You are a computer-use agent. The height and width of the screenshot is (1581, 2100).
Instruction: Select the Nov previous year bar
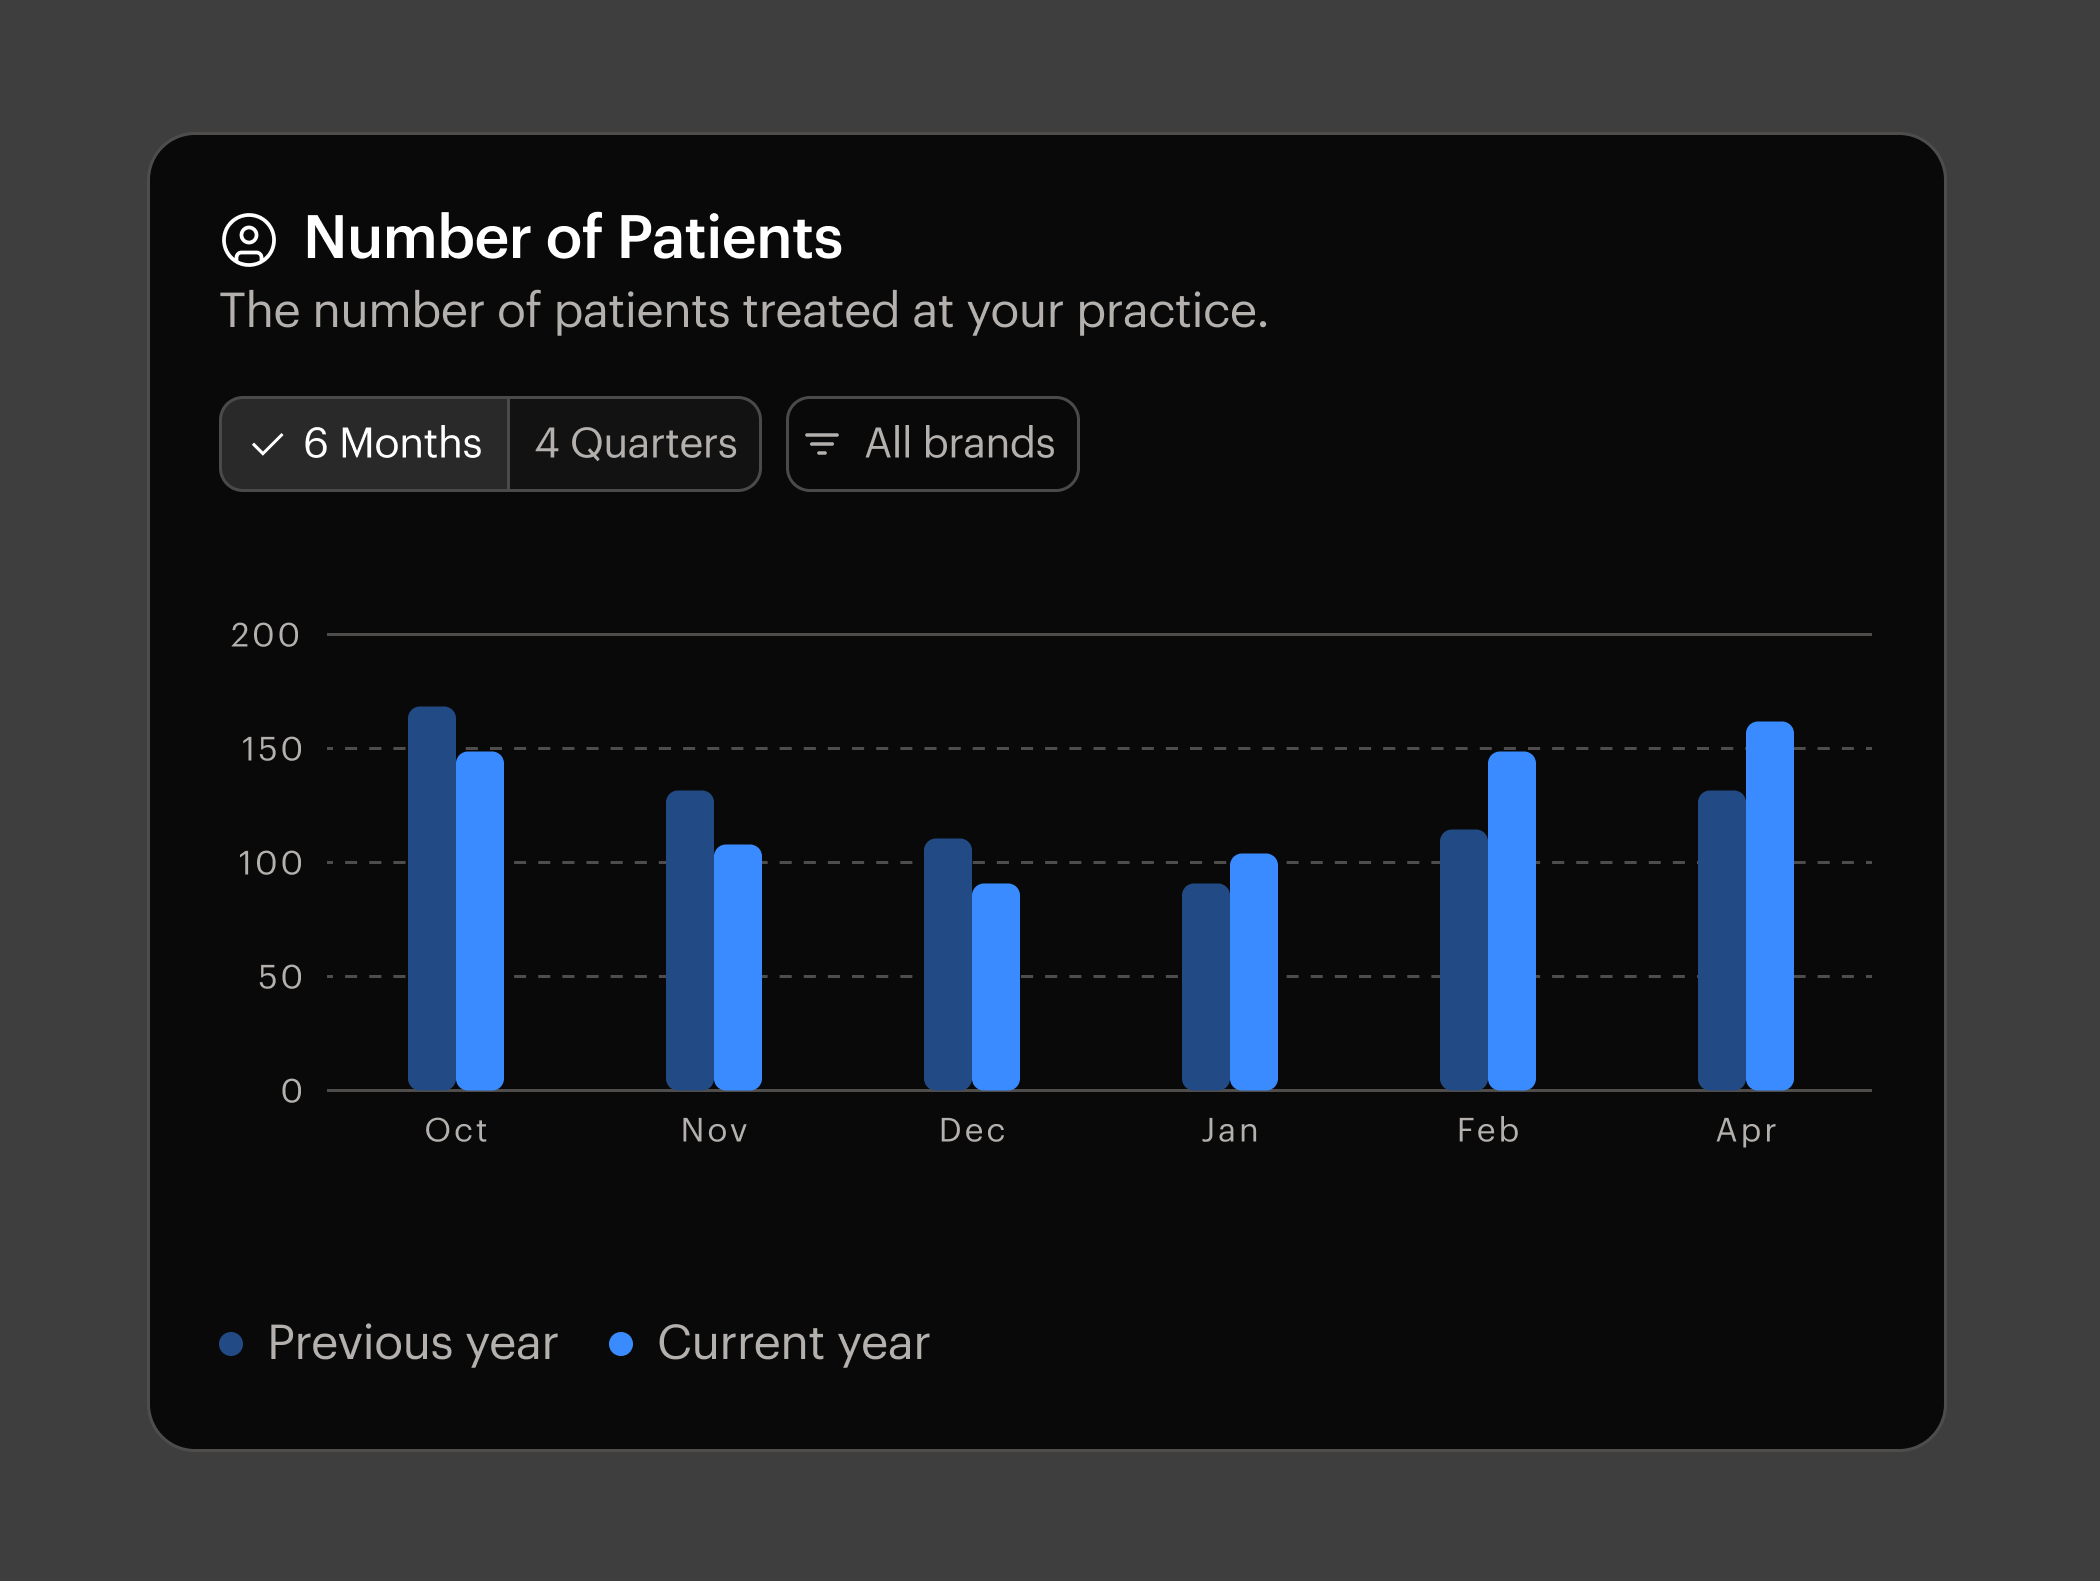(690, 940)
